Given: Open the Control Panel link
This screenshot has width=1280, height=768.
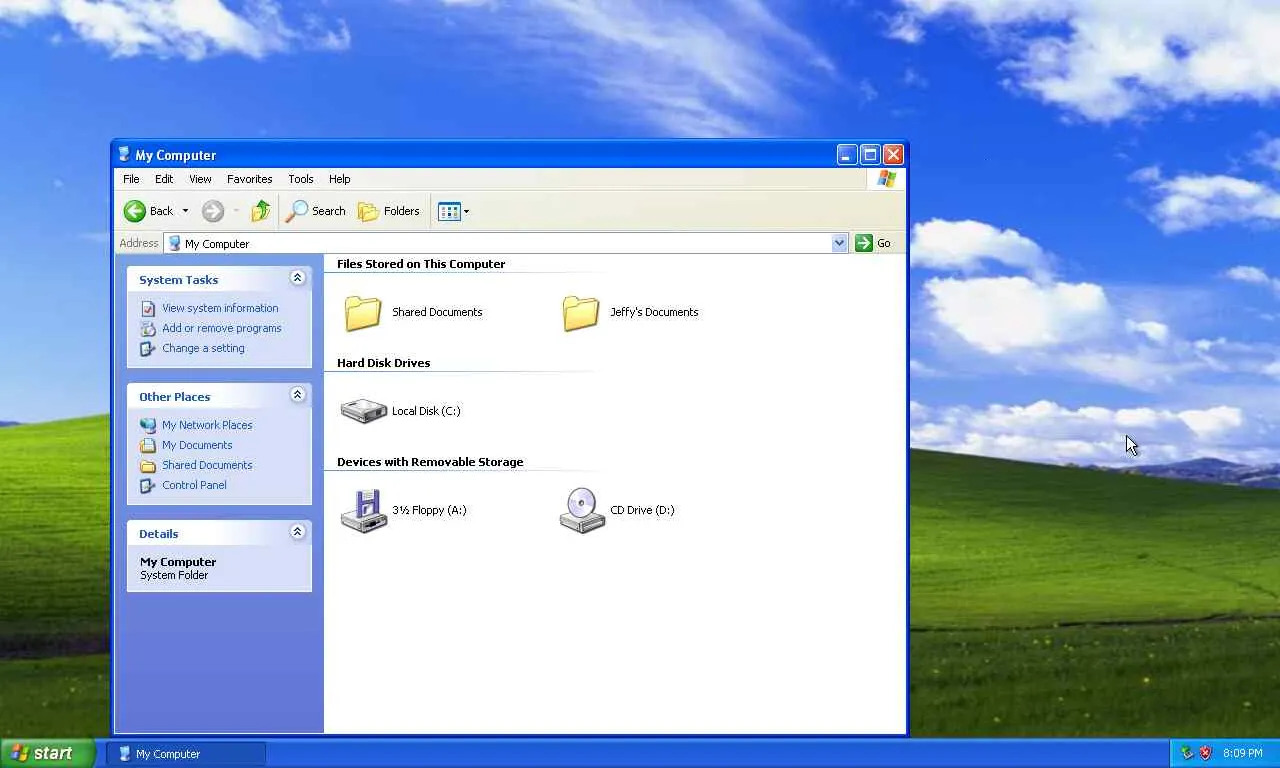Looking at the screenshot, I should point(194,485).
